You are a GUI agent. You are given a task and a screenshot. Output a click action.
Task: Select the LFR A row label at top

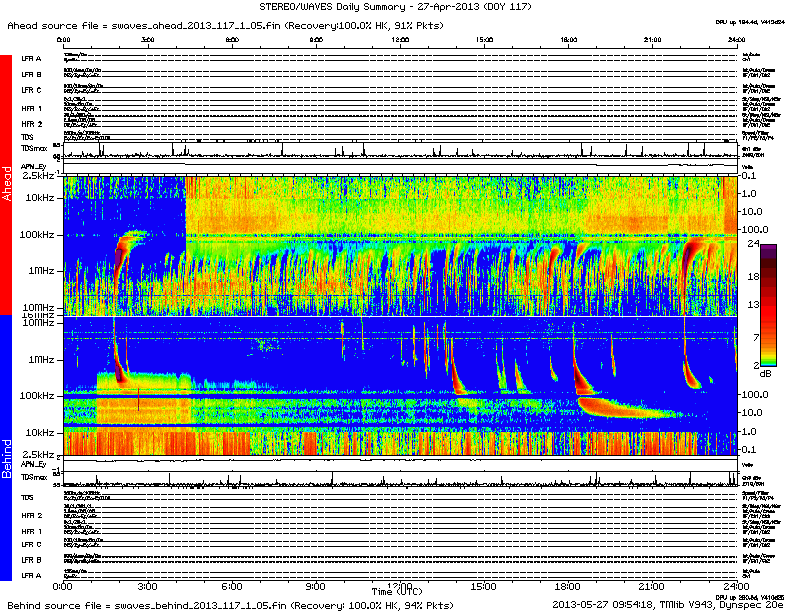pos(31,59)
